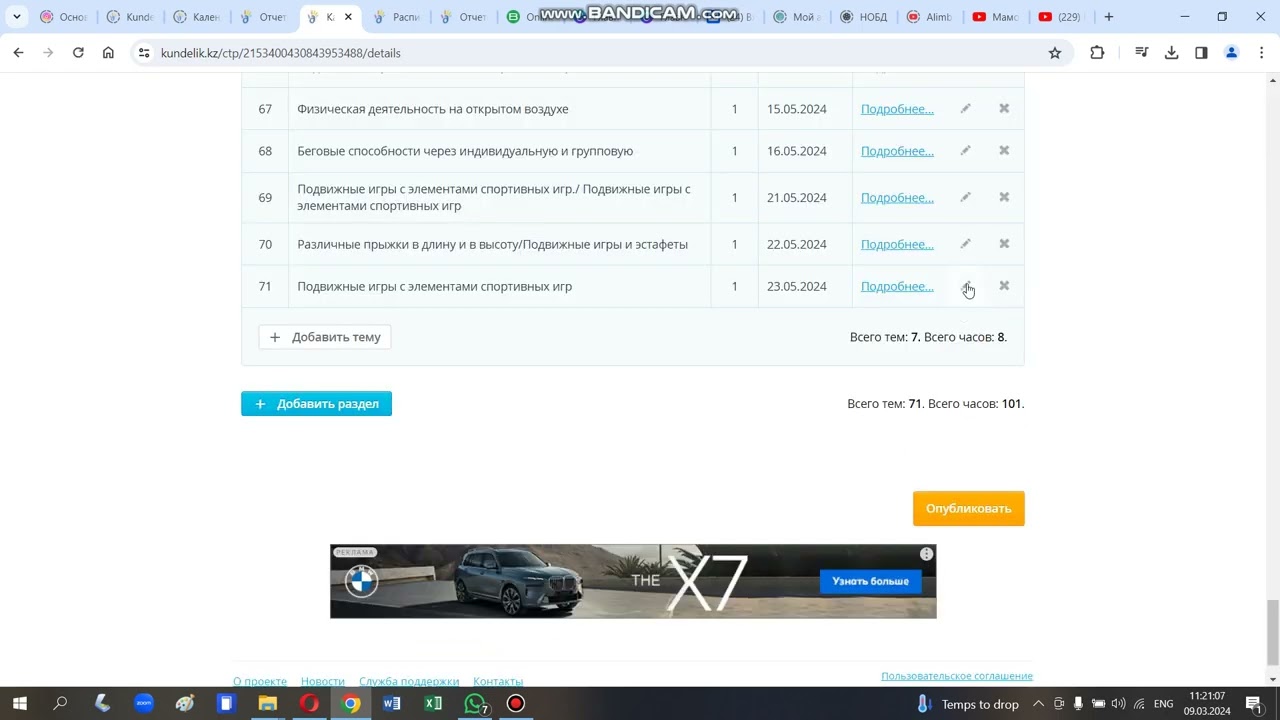Switch to the Распи browser tab

(398, 17)
